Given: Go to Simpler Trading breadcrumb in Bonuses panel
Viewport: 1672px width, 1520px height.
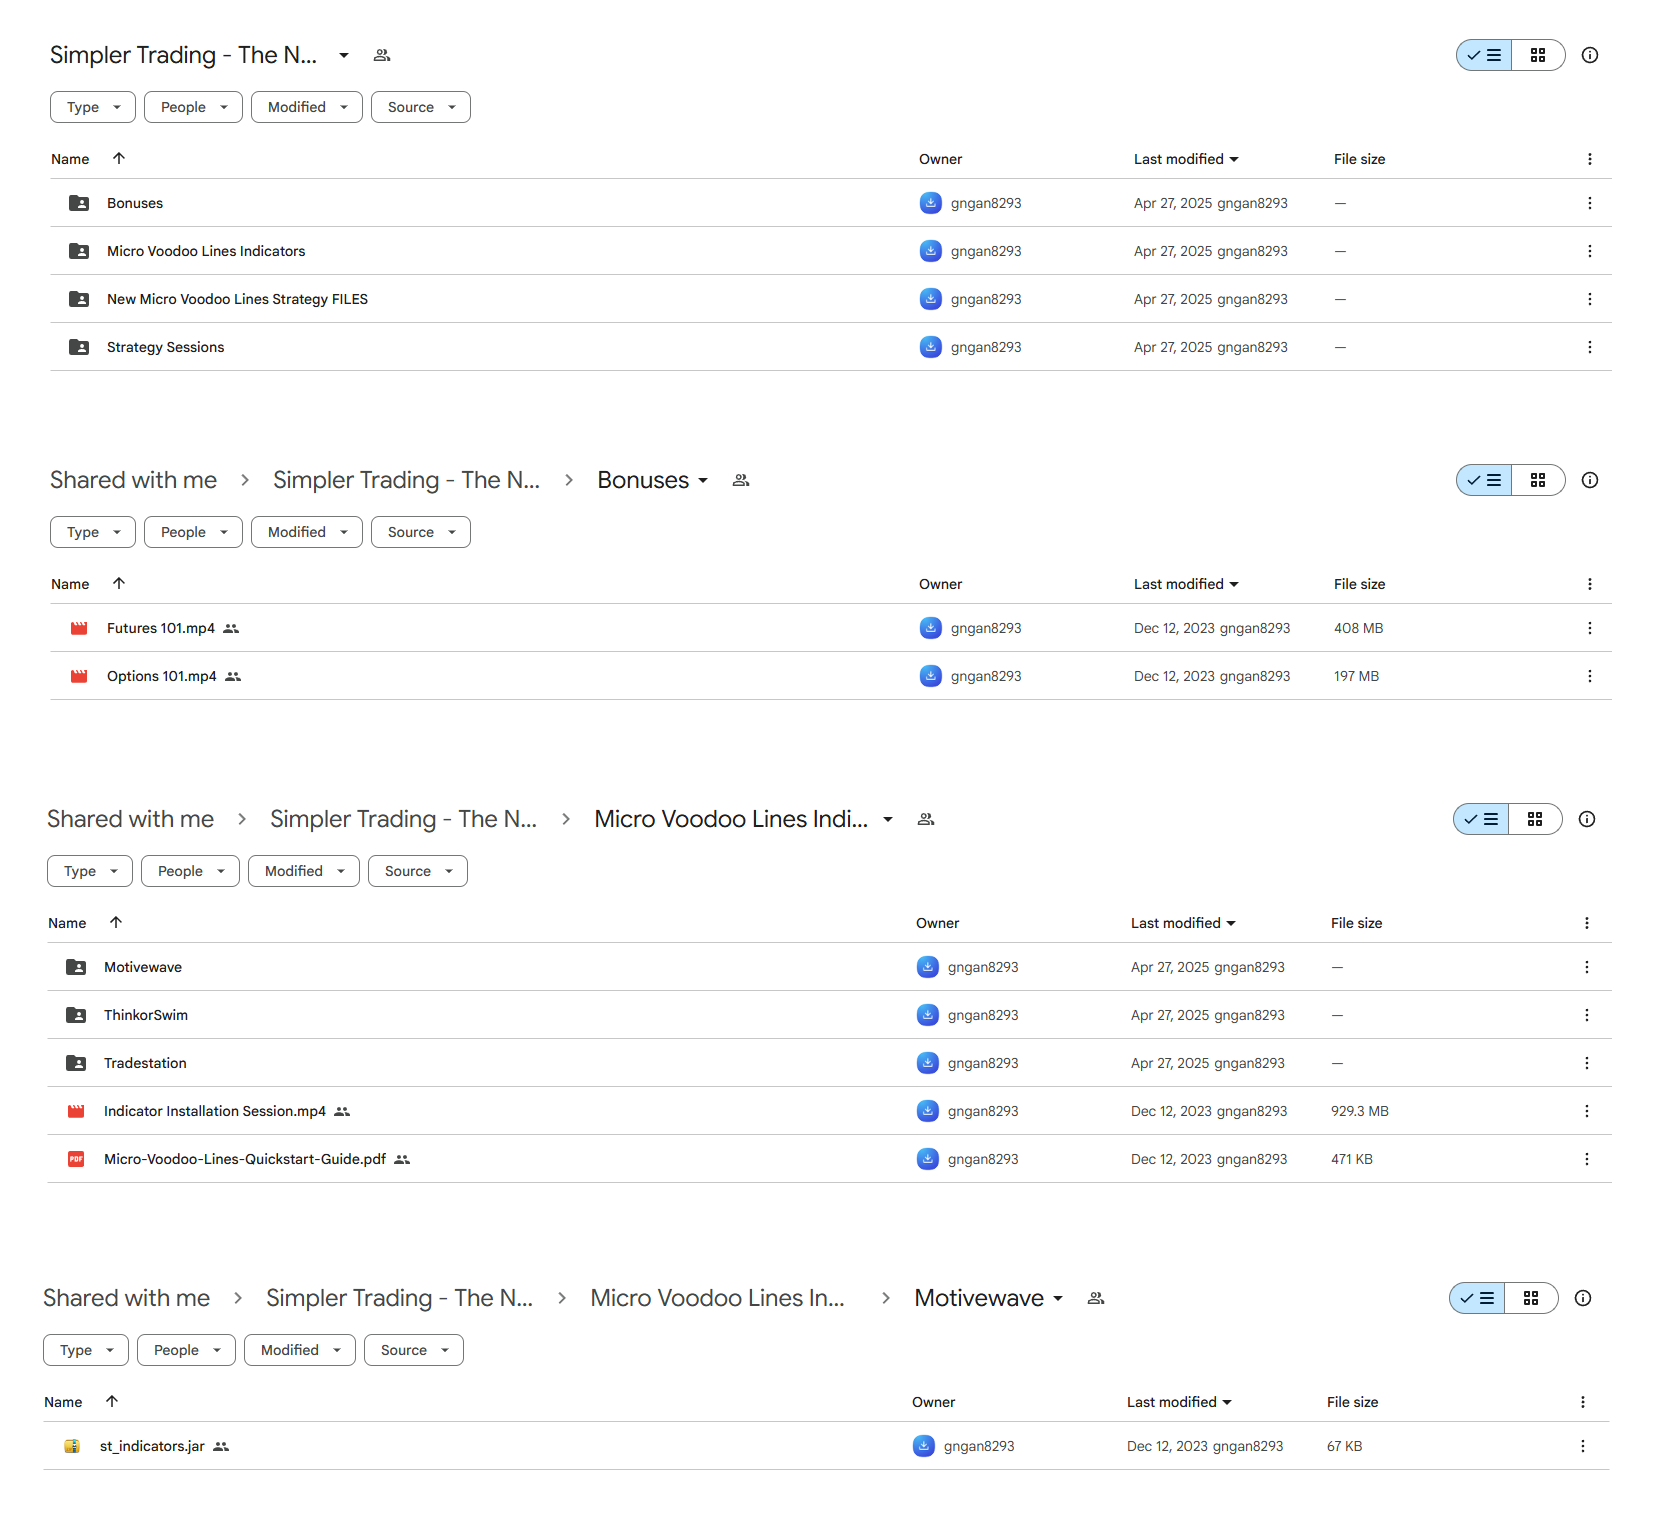Looking at the screenshot, I should tap(406, 480).
